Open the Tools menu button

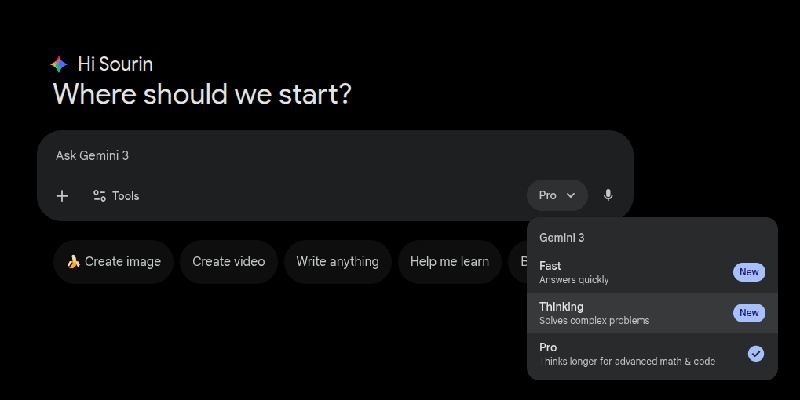click(116, 196)
